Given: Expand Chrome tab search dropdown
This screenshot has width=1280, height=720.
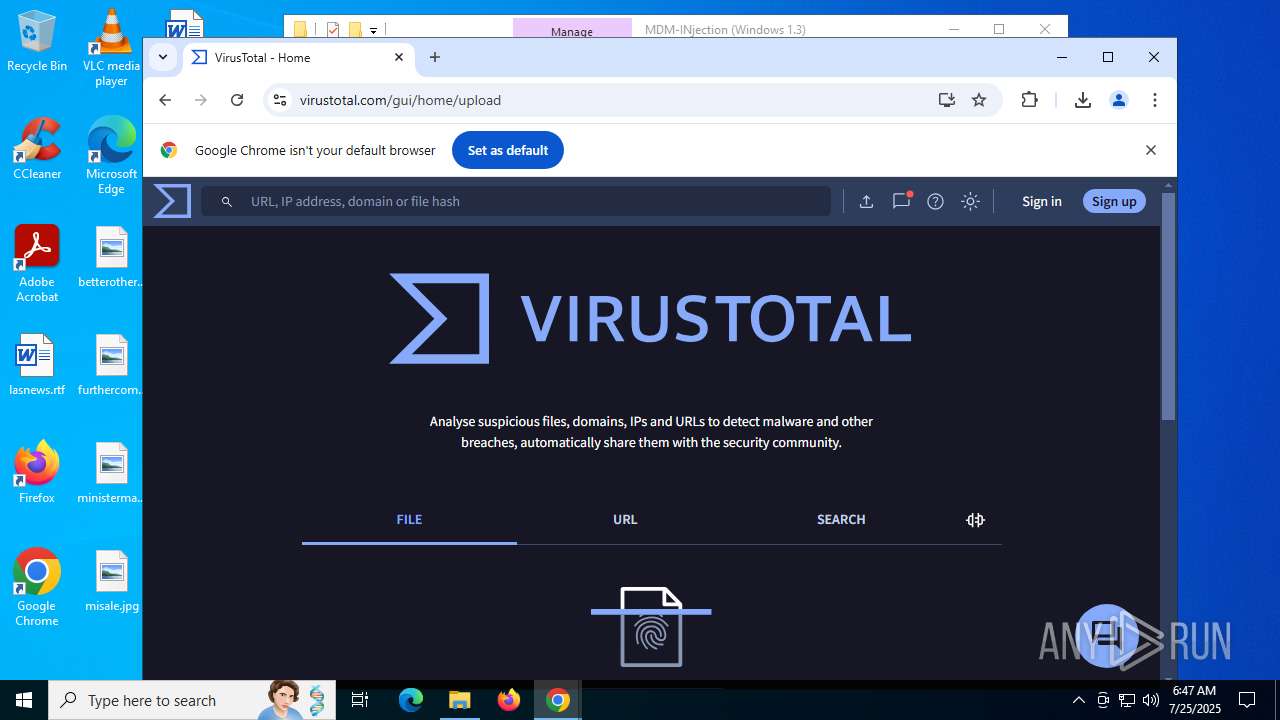Looking at the screenshot, I should pos(163,57).
